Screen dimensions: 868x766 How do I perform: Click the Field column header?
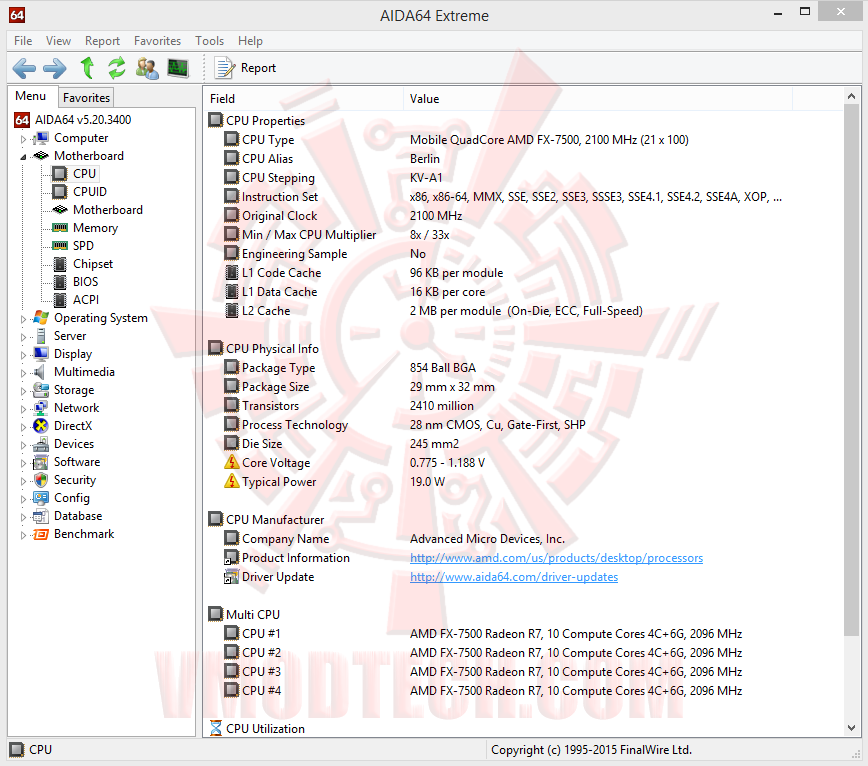click(303, 99)
